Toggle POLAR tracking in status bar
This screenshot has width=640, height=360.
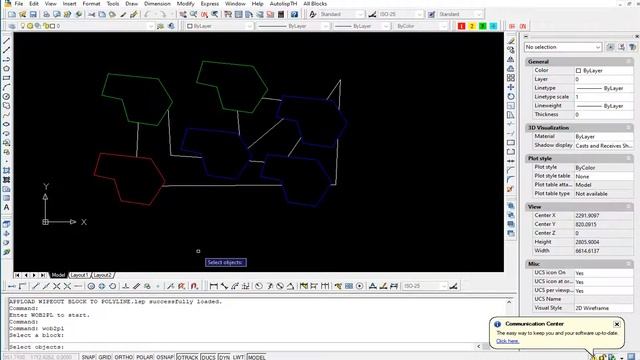click(x=144, y=357)
